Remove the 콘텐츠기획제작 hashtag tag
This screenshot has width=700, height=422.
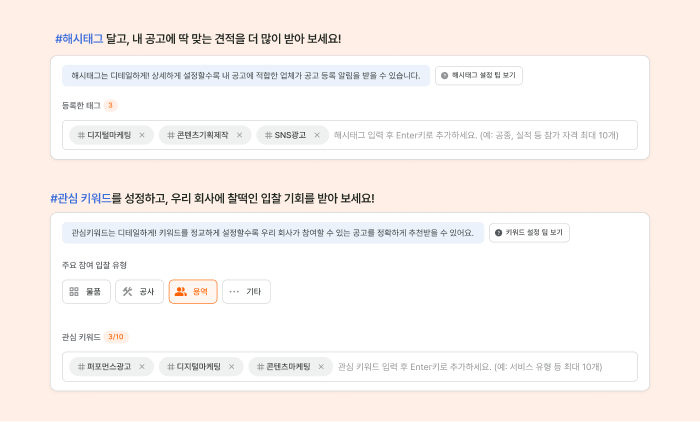pos(239,135)
